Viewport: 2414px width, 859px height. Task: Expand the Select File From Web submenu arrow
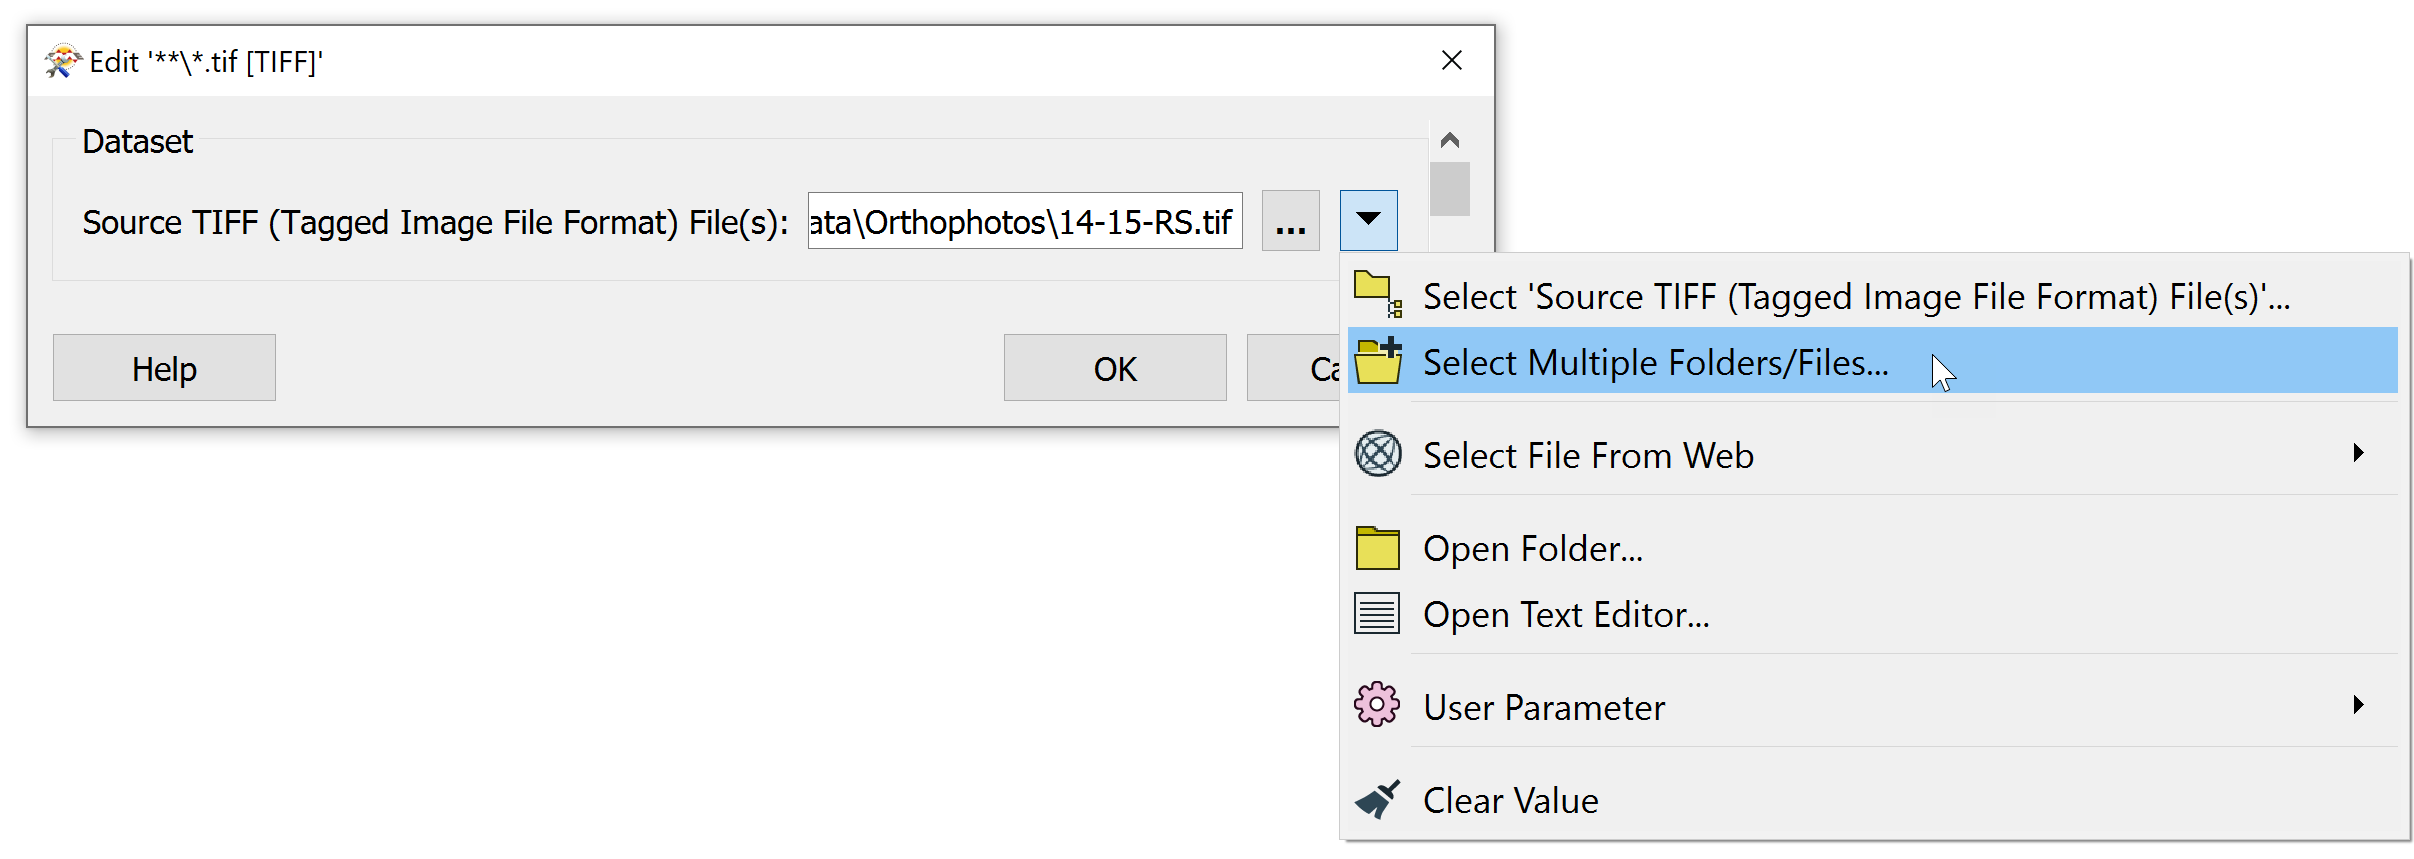[2360, 453]
